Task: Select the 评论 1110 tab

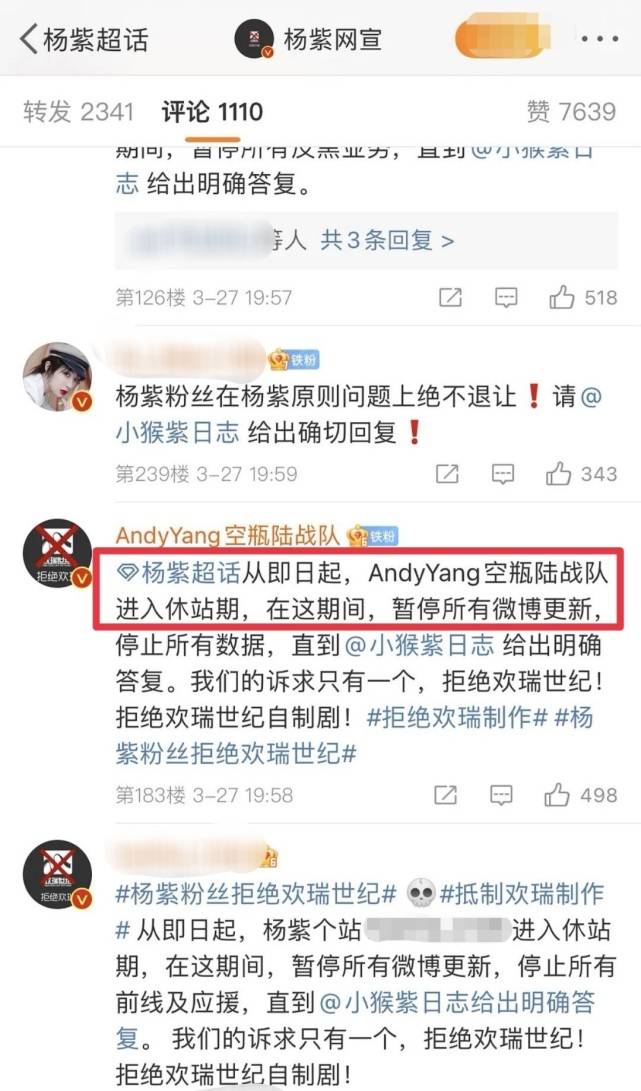Action: (212, 111)
